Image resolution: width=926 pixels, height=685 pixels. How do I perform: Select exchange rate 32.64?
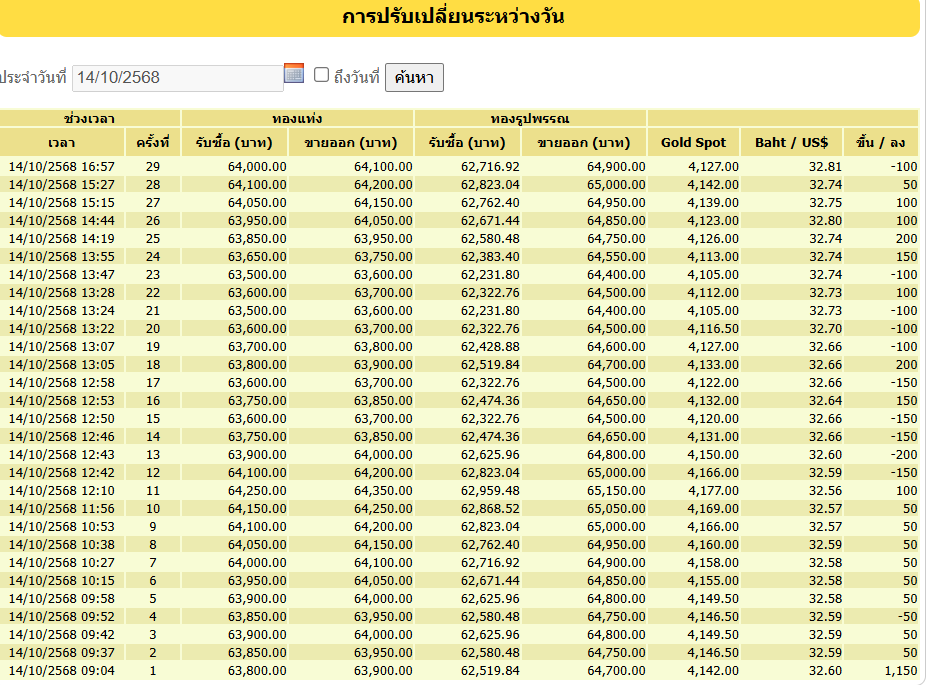[826, 401]
